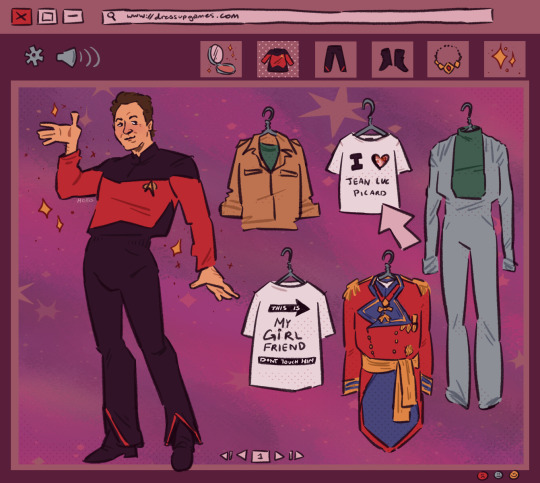
Task: Open the necklace accessories category tab
Action: coord(448,59)
